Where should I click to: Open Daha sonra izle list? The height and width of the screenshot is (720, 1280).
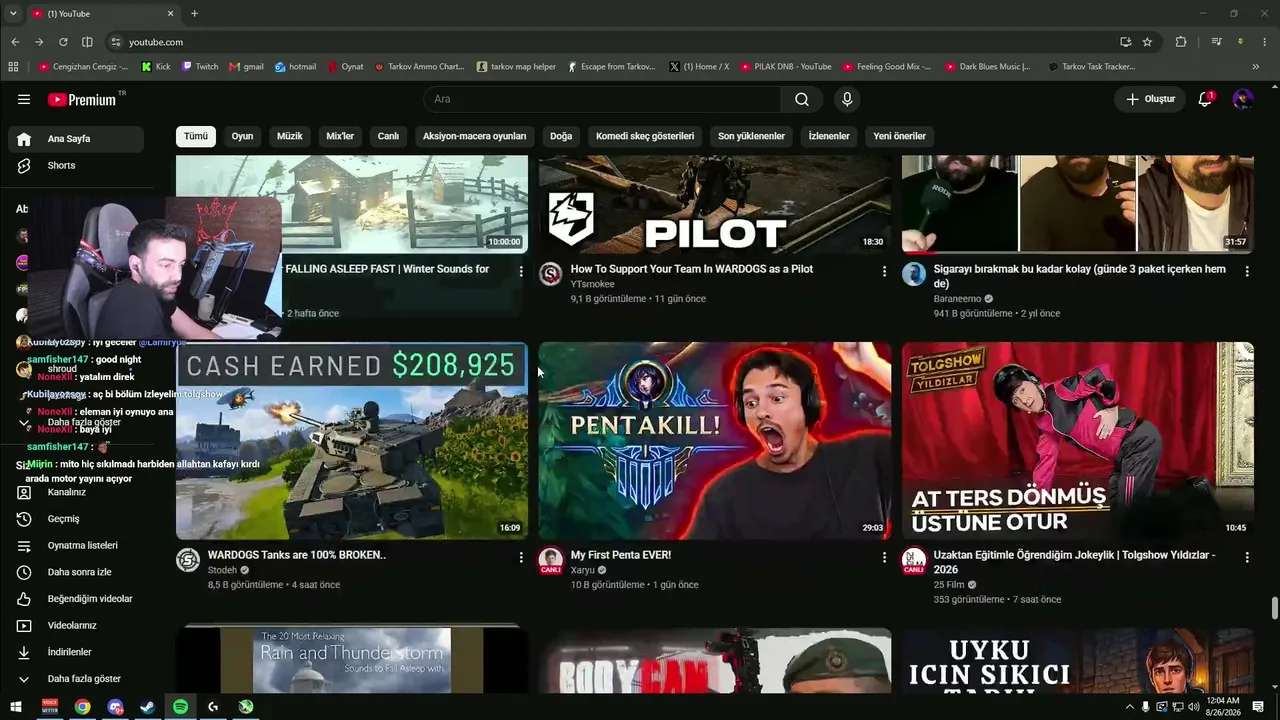(x=76, y=572)
